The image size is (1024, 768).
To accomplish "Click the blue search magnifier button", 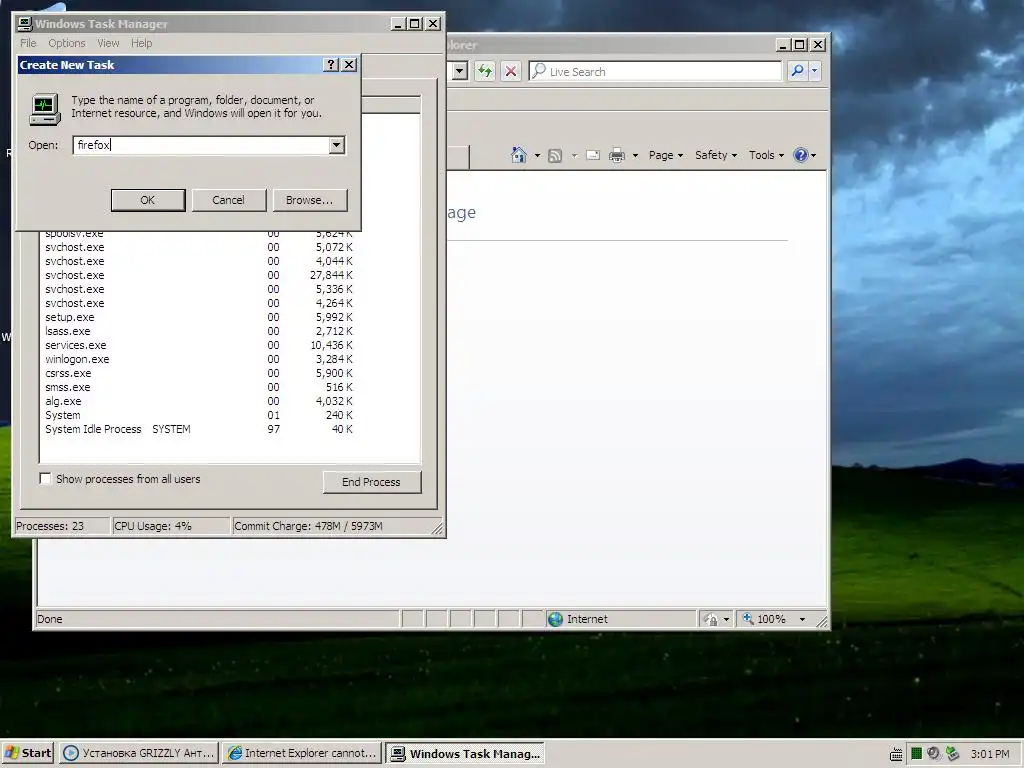I will coord(797,71).
